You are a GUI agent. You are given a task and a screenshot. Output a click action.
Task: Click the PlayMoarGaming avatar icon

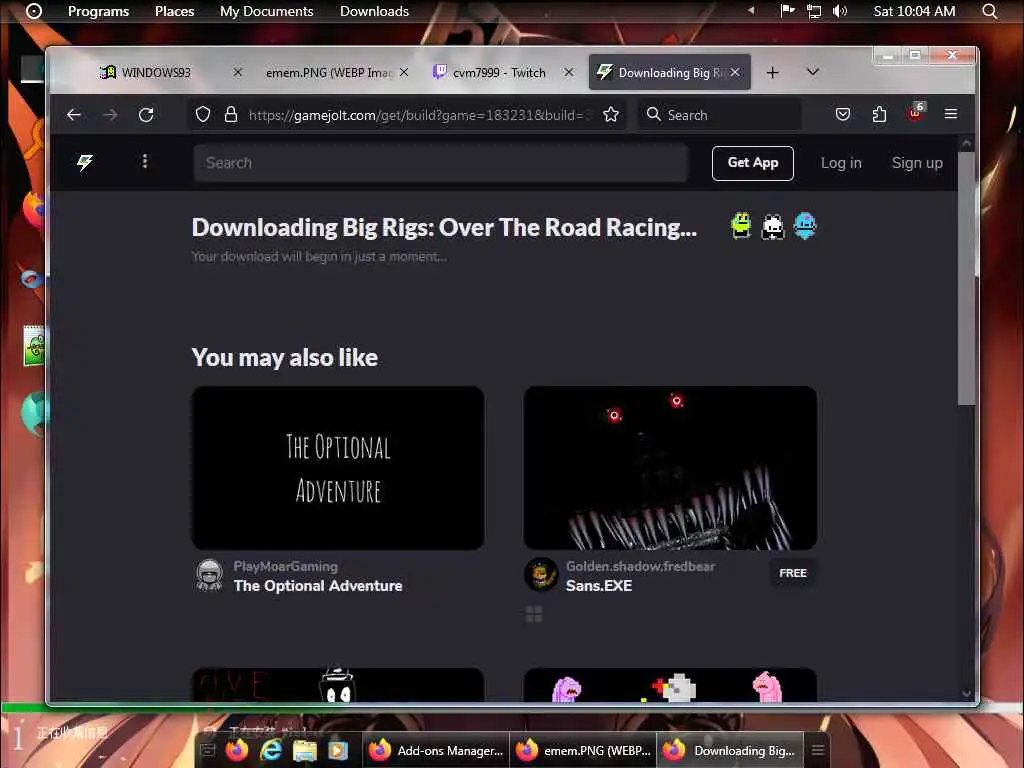pos(210,575)
